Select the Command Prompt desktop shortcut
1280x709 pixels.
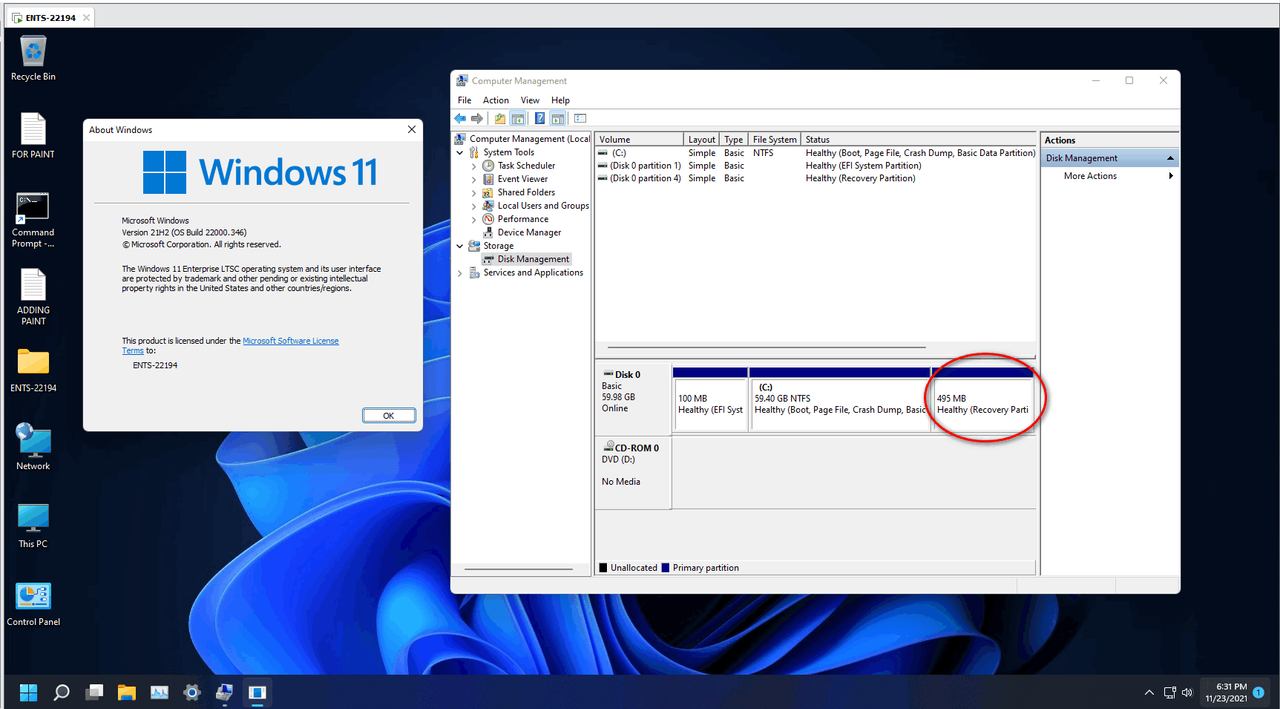coord(33,220)
